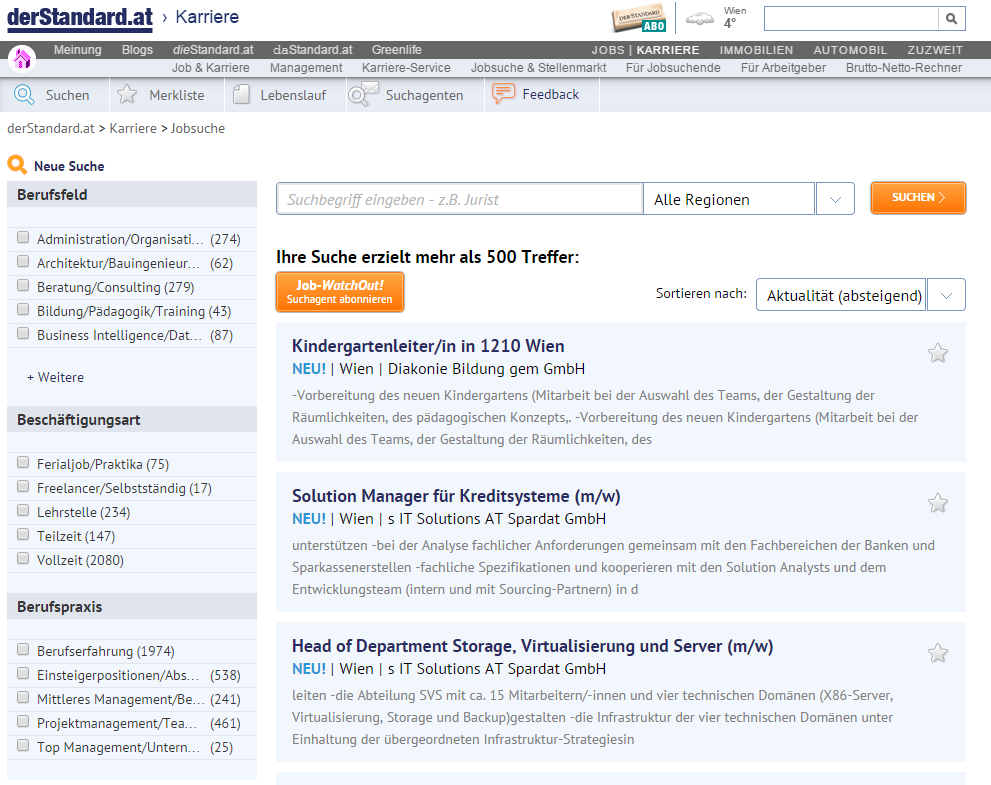Click the Suchbegriff eingeben search field
991x785 pixels.
[x=459, y=199]
